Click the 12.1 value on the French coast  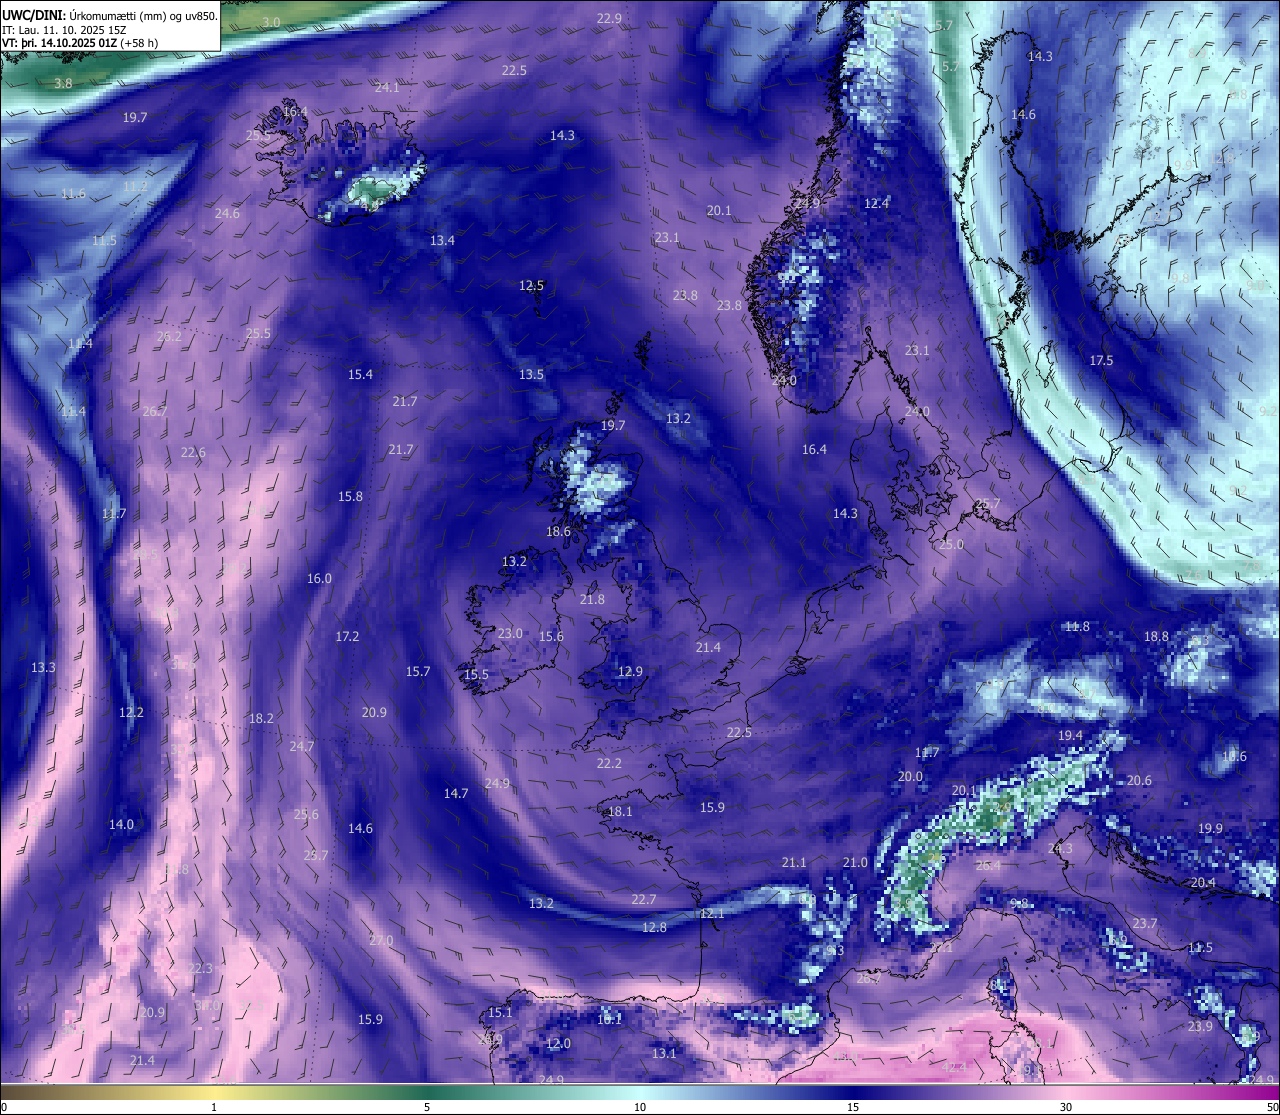tap(712, 913)
